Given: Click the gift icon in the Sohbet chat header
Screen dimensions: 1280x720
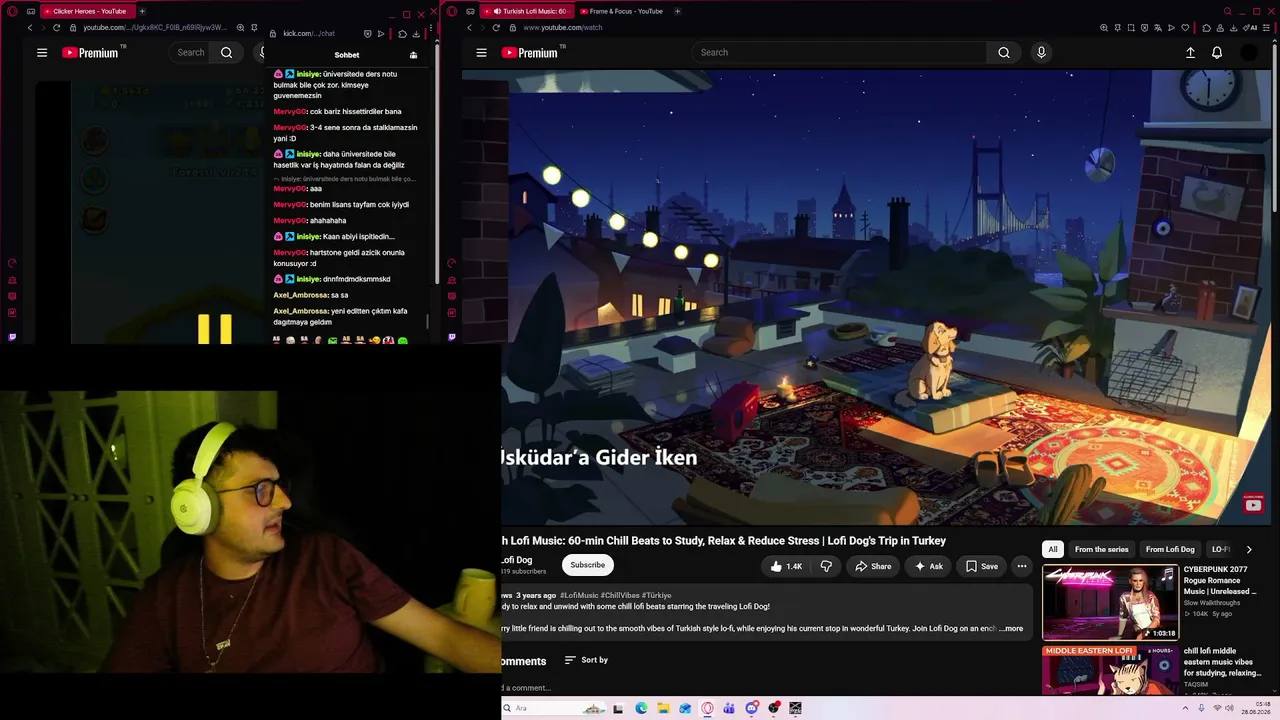Looking at the screenshot, I should pyautogui.click(x=413, y=55).
